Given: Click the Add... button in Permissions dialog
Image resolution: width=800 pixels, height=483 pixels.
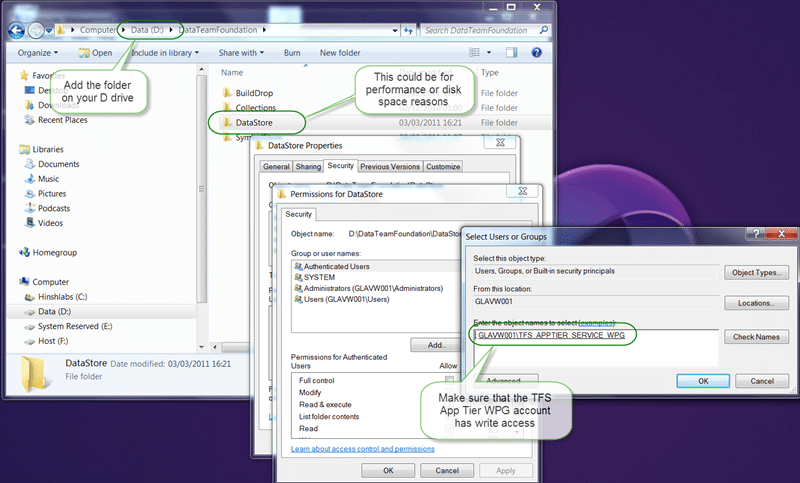Looking at the screenshot, I should coord(436,345).
